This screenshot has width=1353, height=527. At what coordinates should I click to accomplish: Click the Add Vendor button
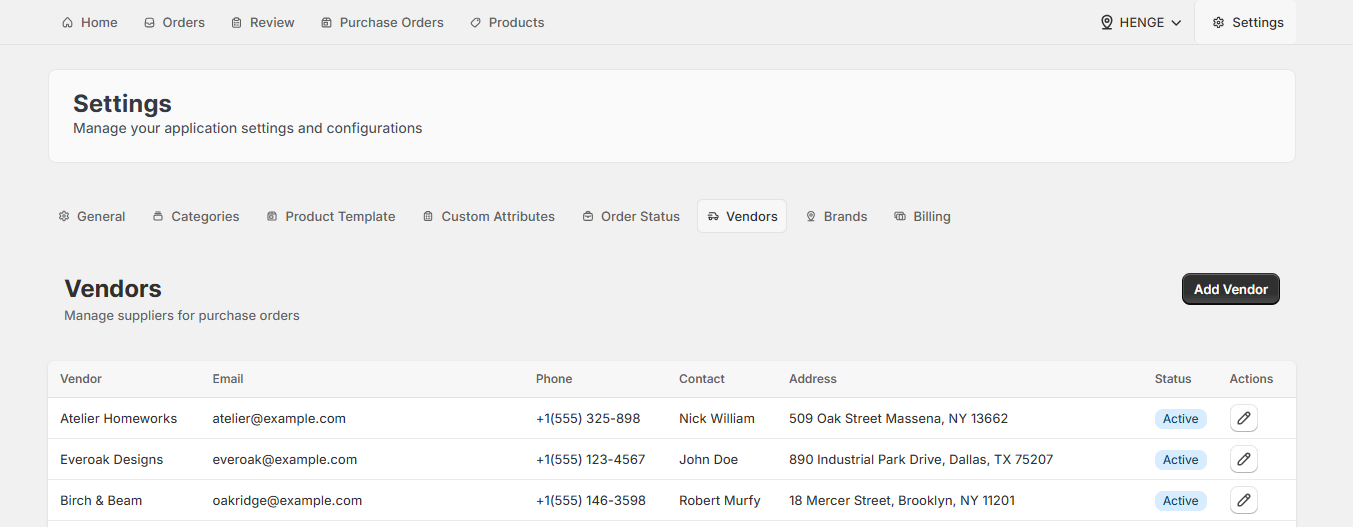1231,289
